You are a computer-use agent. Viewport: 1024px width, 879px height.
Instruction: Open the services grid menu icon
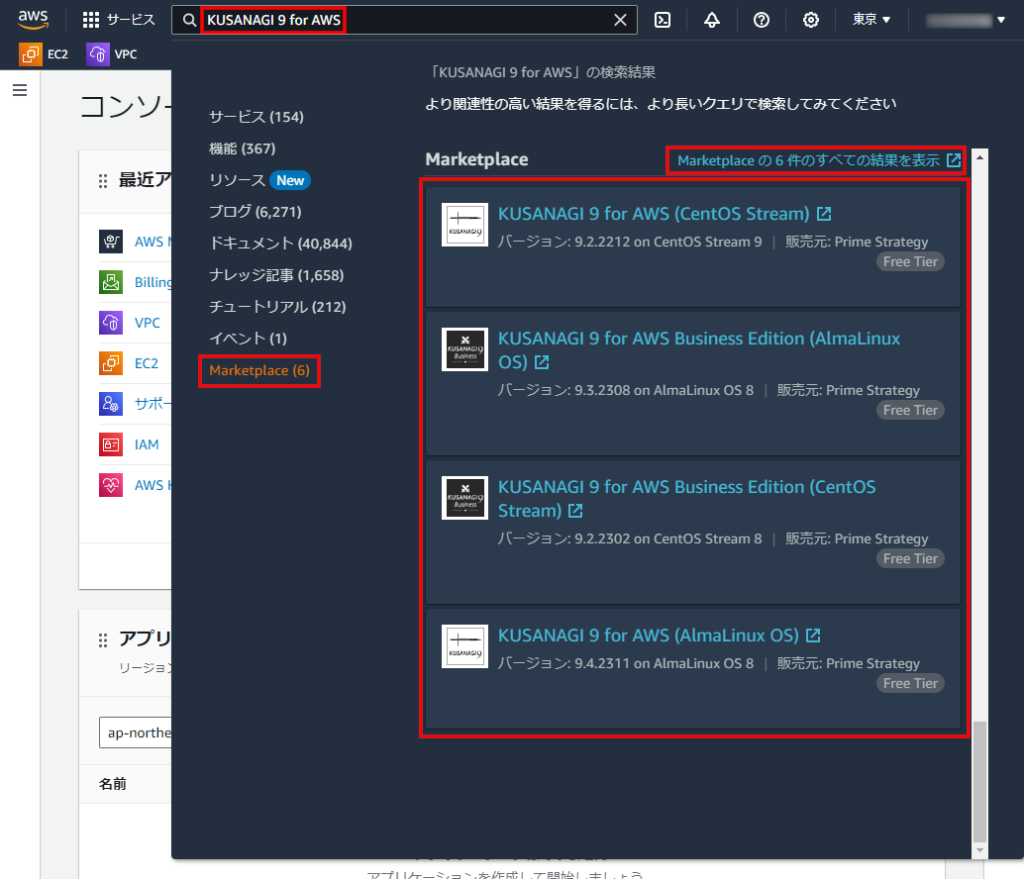pos(91,20)
